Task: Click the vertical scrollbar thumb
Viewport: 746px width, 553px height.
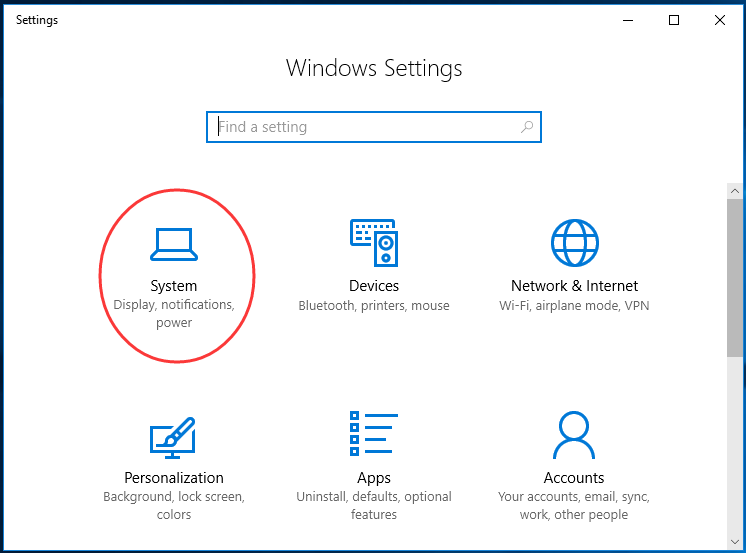Action: pyautogui.click(x=735, y=278)
